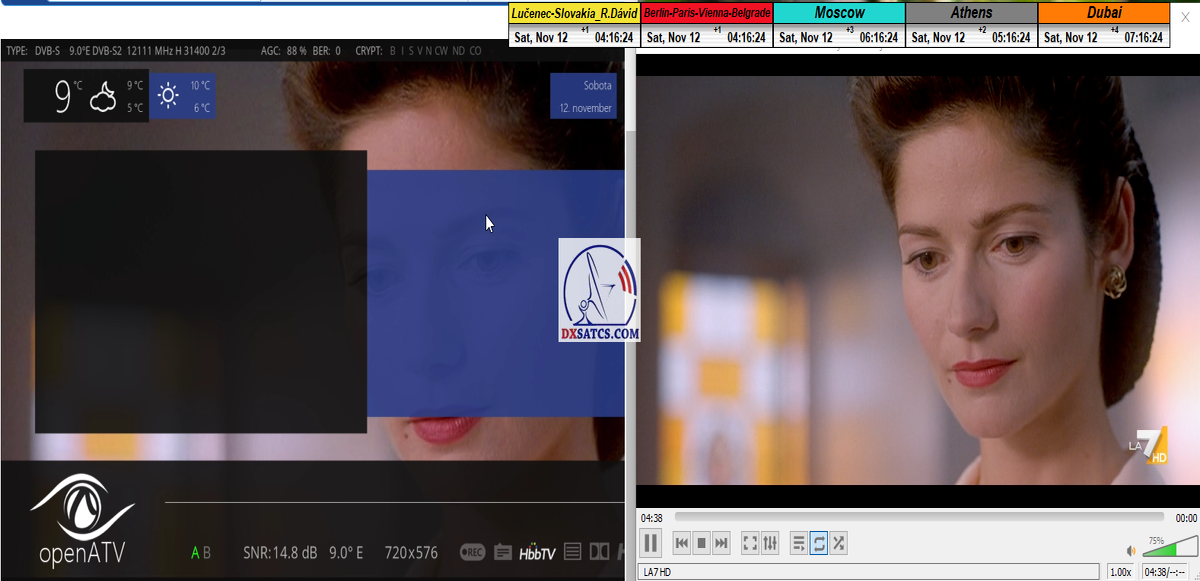The width and height of the screenshot is (1200, 581).
Task: Show the playlist view
Action: (x=799, y=543)
